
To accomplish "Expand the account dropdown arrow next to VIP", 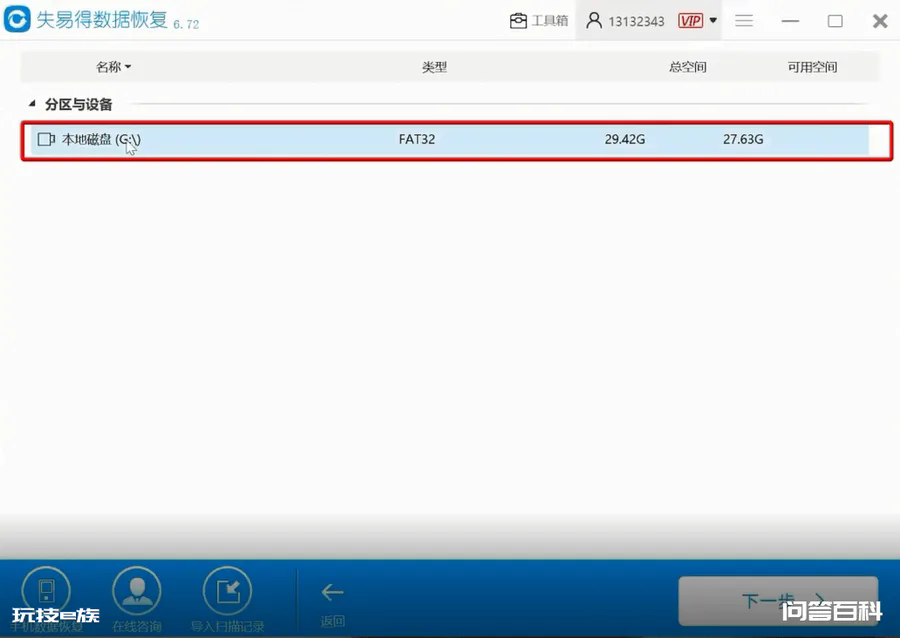I will [x=713, y=21].
